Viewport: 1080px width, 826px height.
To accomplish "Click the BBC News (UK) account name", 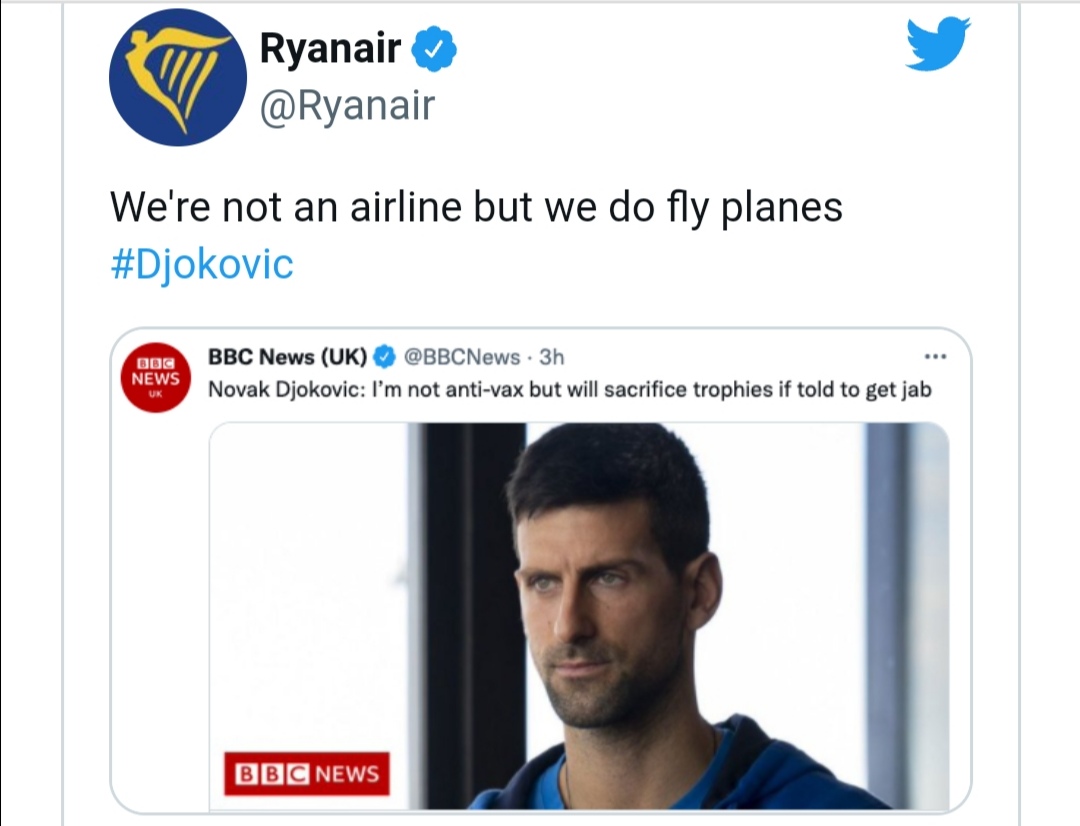I will 288,357.
